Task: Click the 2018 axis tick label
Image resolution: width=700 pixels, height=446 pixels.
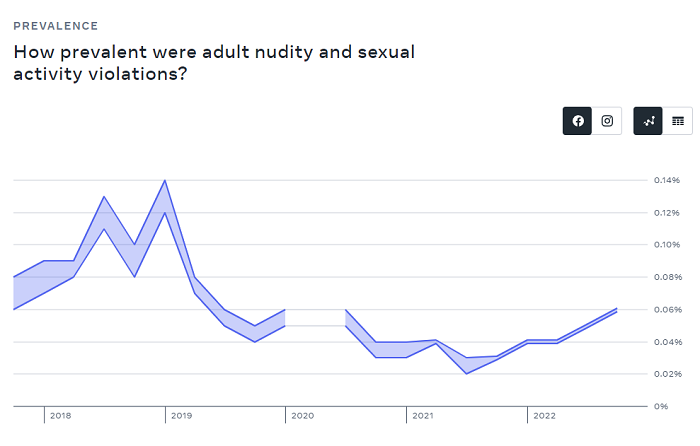Action: tap(60, 416)
